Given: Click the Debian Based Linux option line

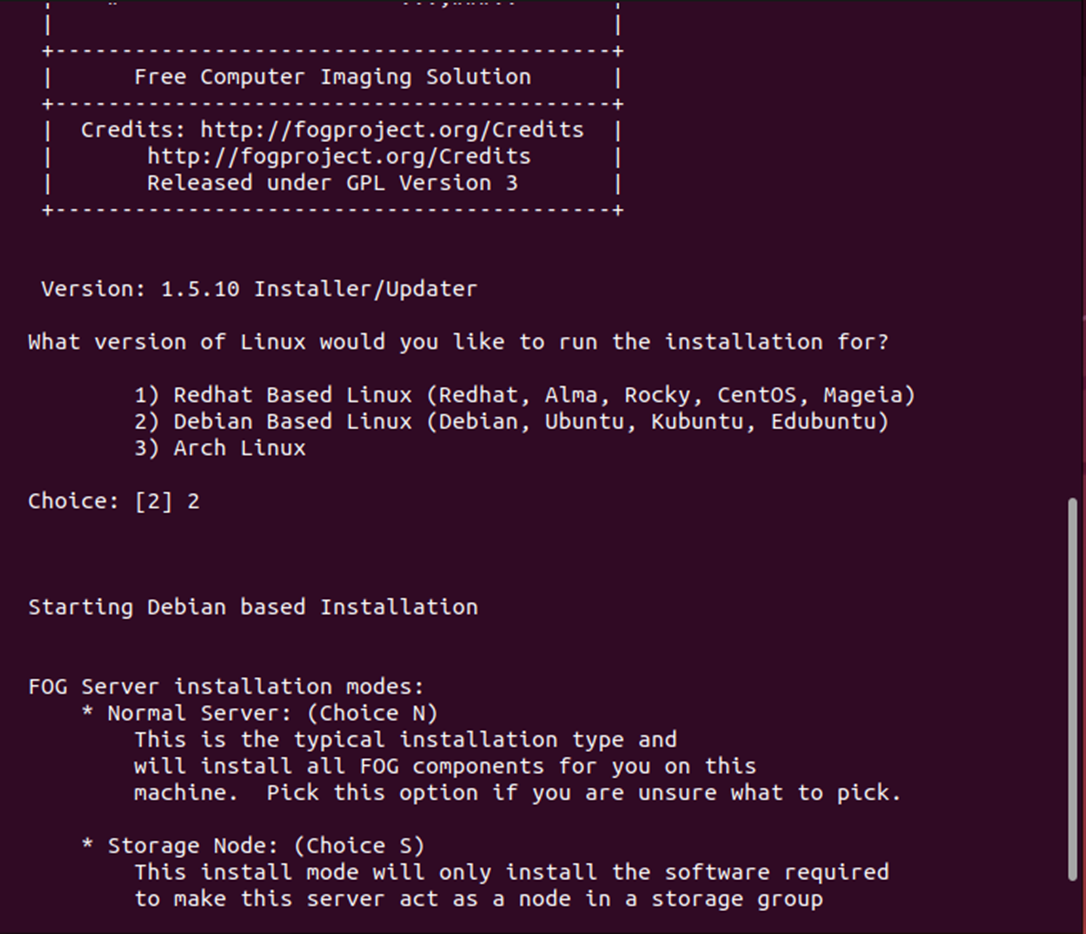Looking at the screenshot, I should pos(511,422).
